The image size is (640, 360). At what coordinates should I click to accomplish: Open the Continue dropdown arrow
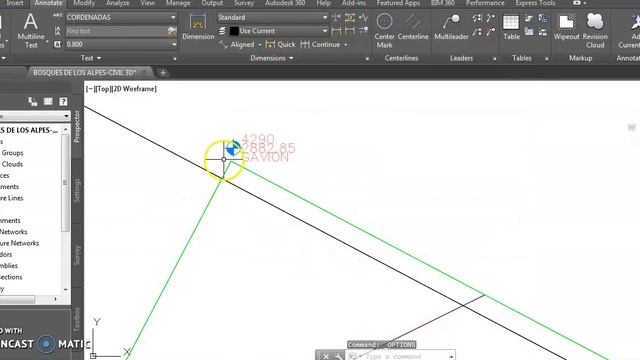(x=346, y=44)
